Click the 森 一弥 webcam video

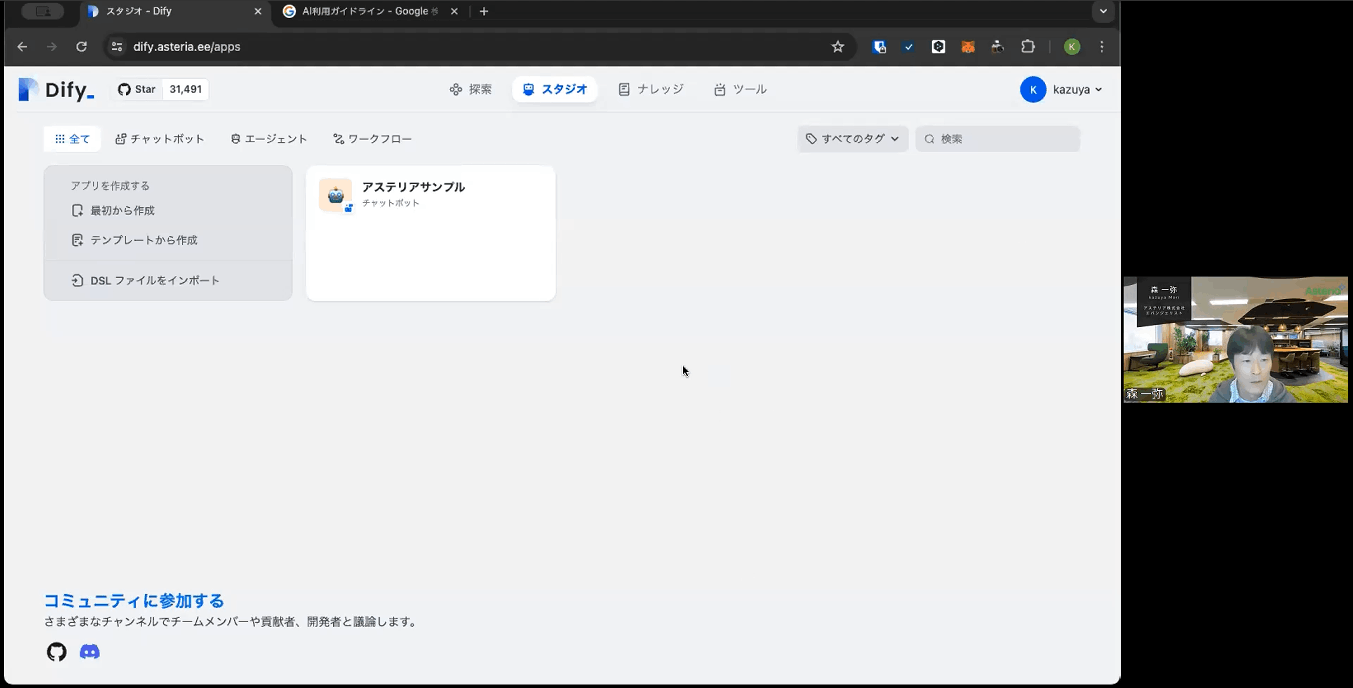point(1236,340)
